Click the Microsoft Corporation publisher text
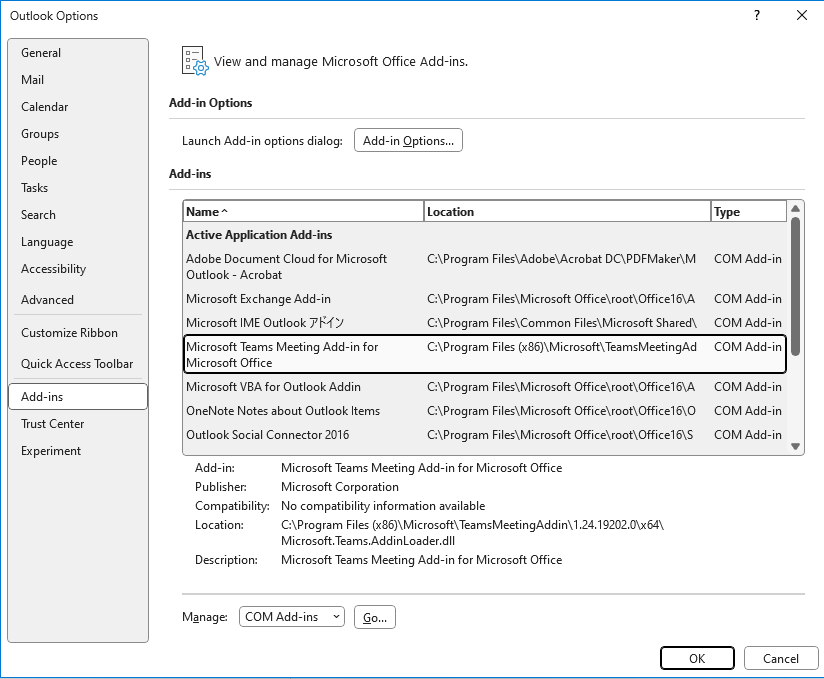The height and width of the screenshot is (679, 824). coord(340,487)
